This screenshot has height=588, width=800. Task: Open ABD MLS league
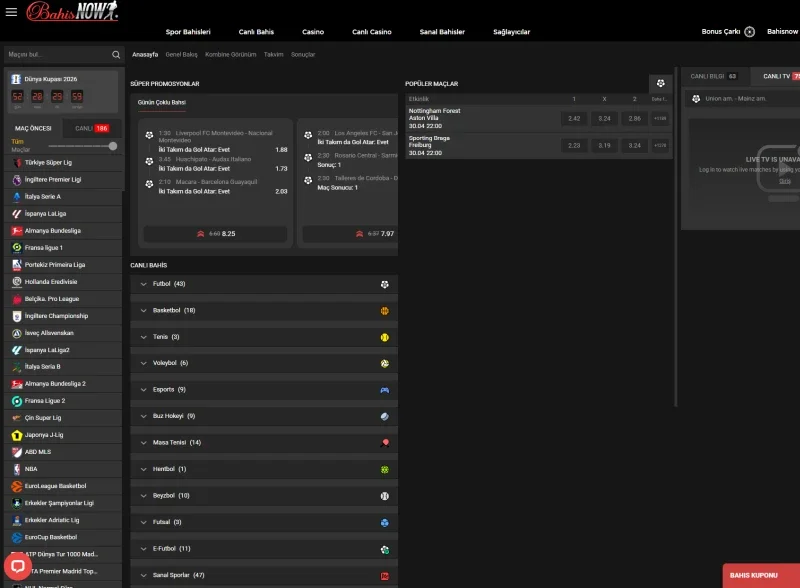point(63,452)
